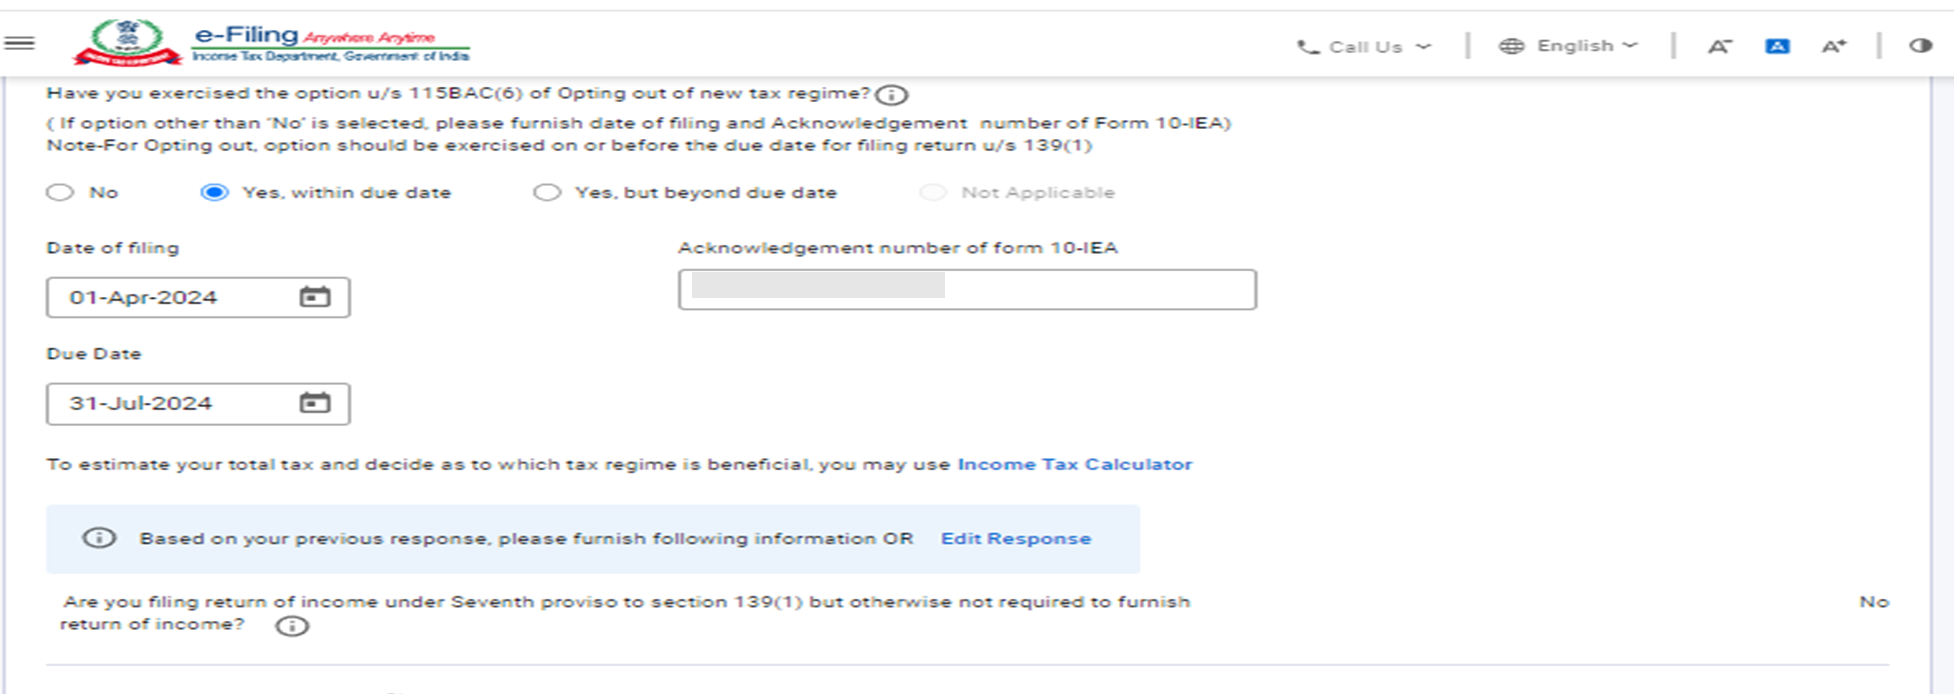Increase font size with A+ icon
This screenshot has width=1954, height=694.
pos(1833,46)
